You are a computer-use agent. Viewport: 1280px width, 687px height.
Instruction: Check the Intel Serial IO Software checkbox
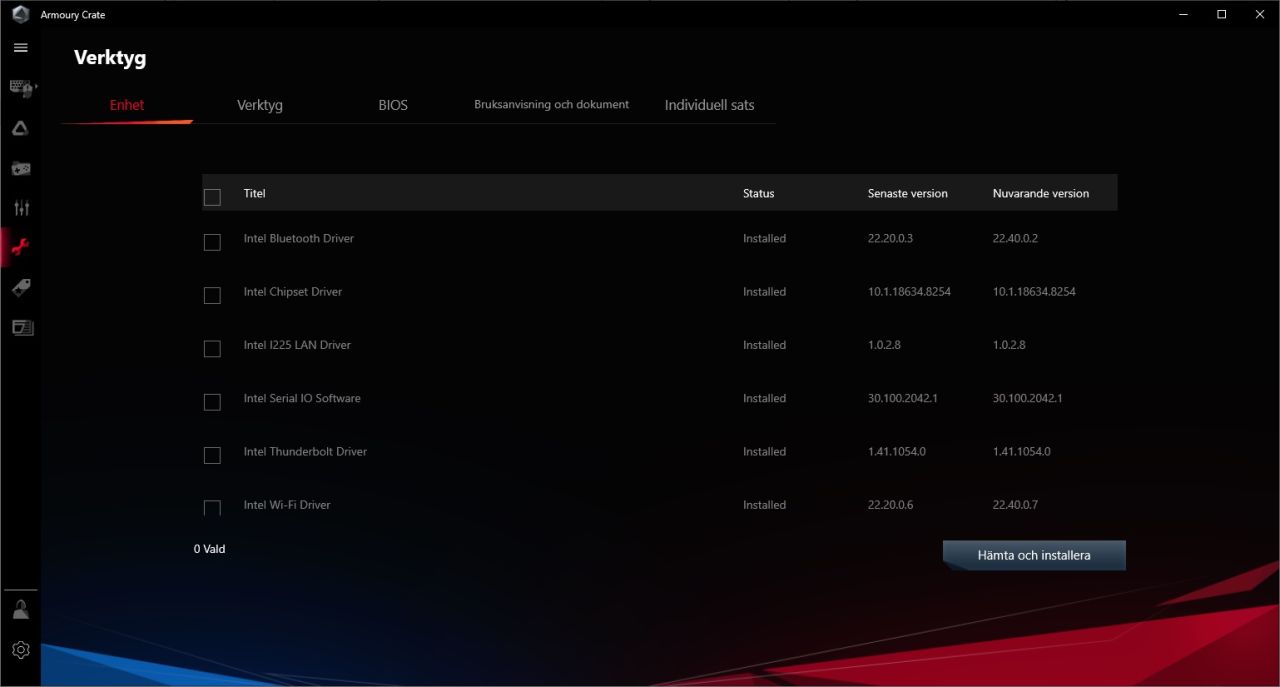pyautogui.click(x=212, y=401)
